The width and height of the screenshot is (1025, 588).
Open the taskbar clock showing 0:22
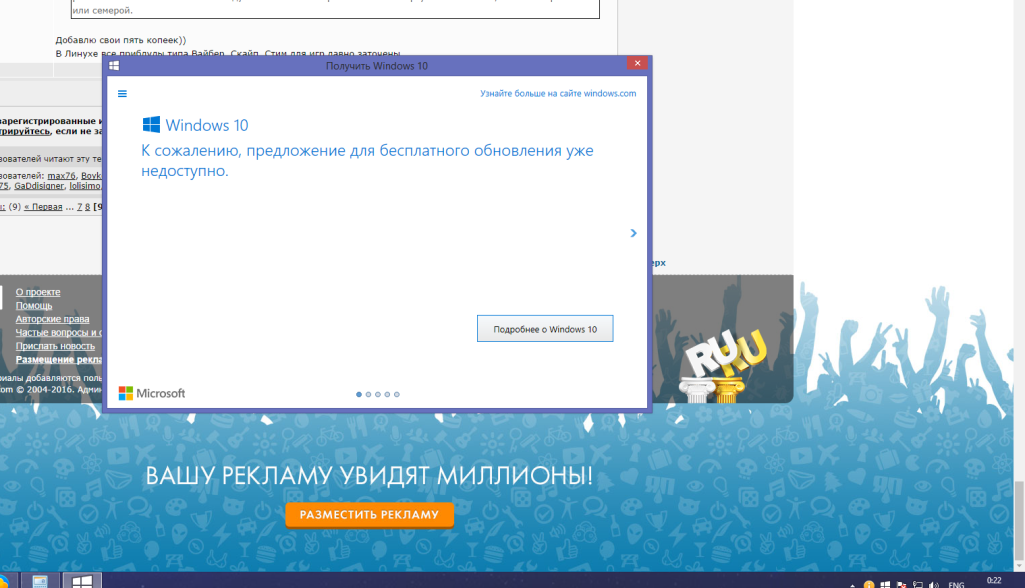coord(994,581)
